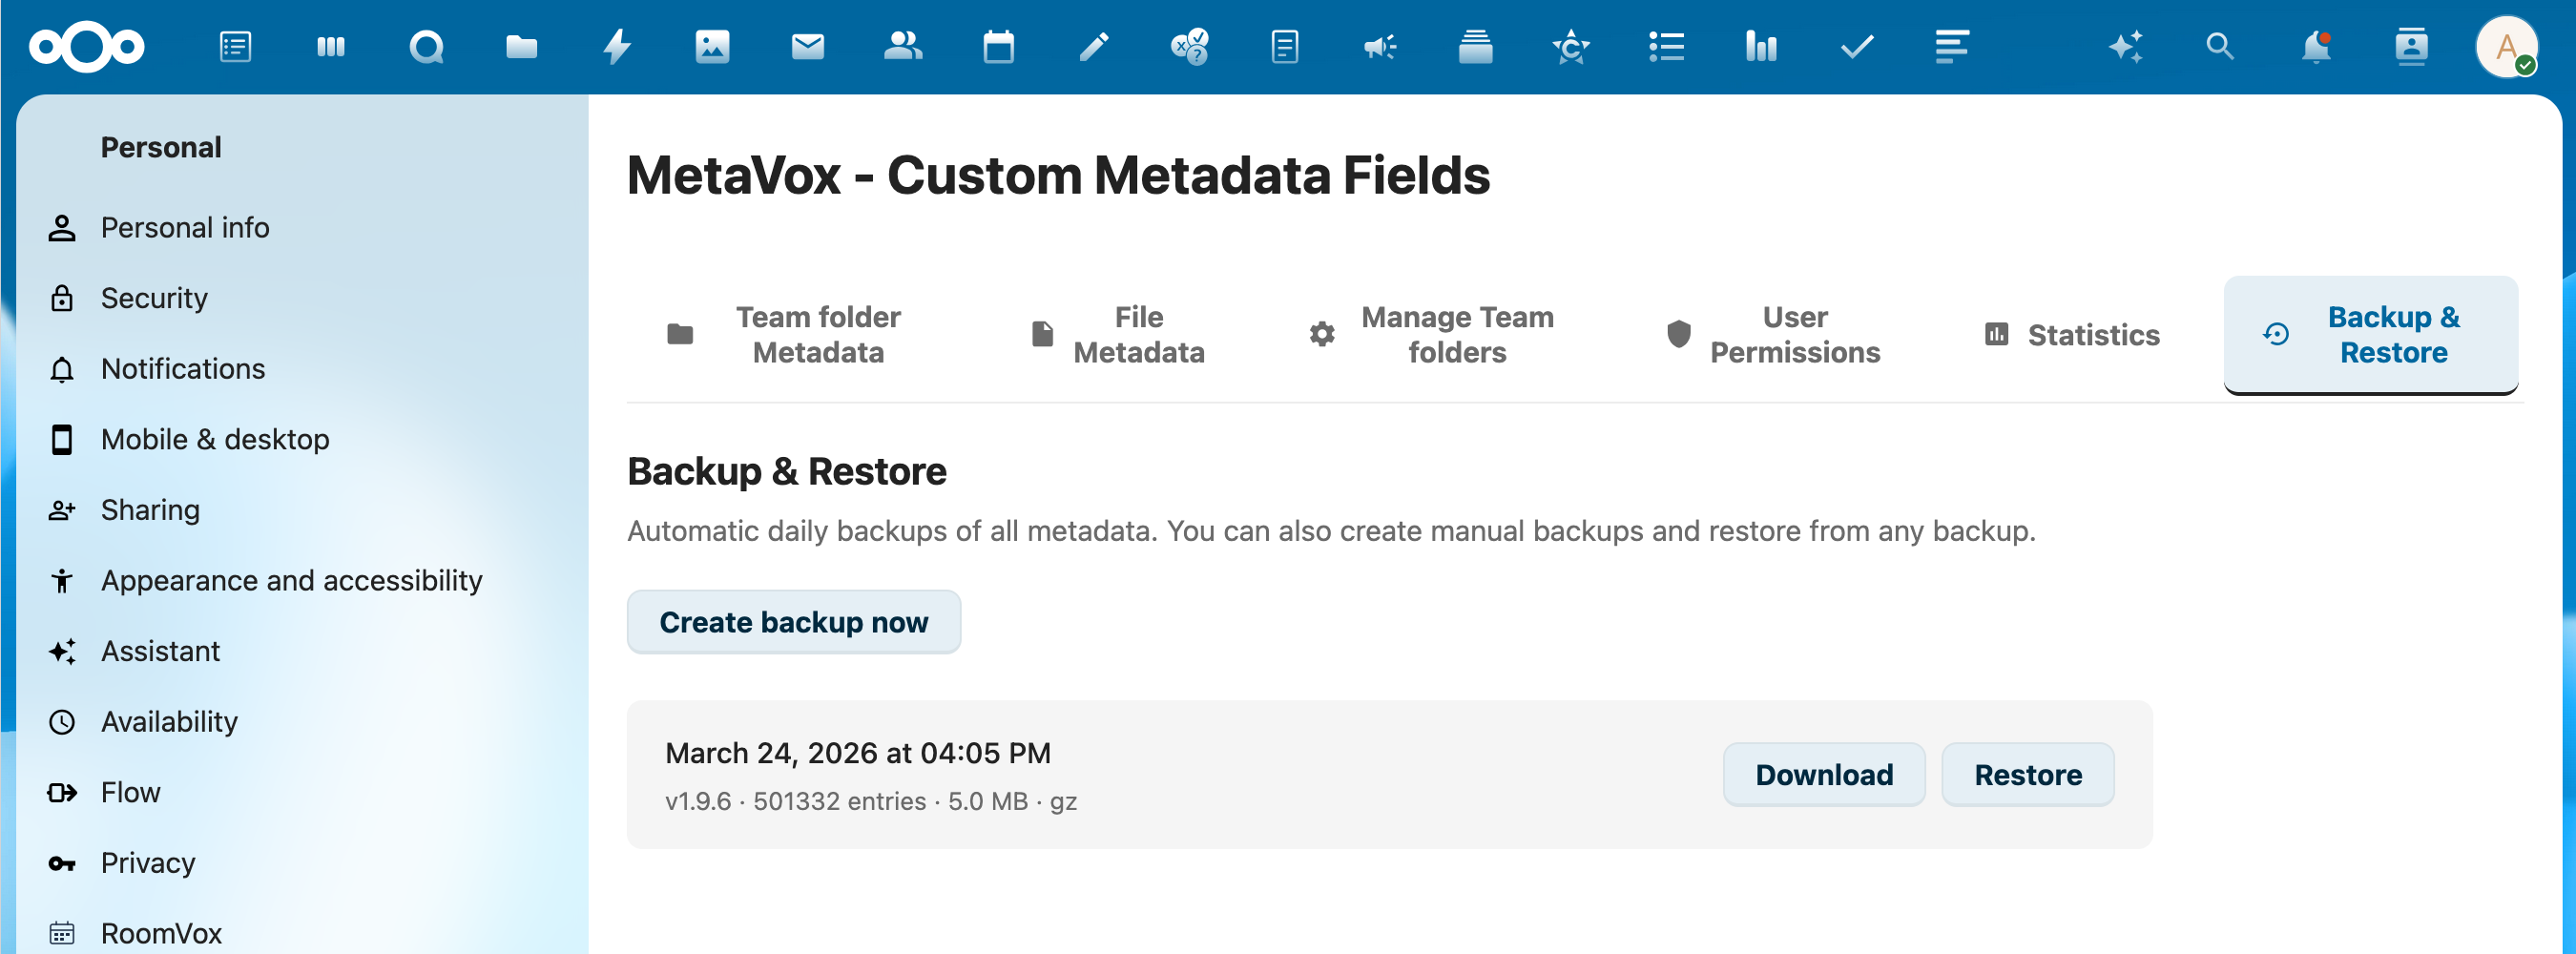The width and height of the screenshot is (2576, 954).
Task: Open the bulleted list app icon
Action: point(1666,47)
